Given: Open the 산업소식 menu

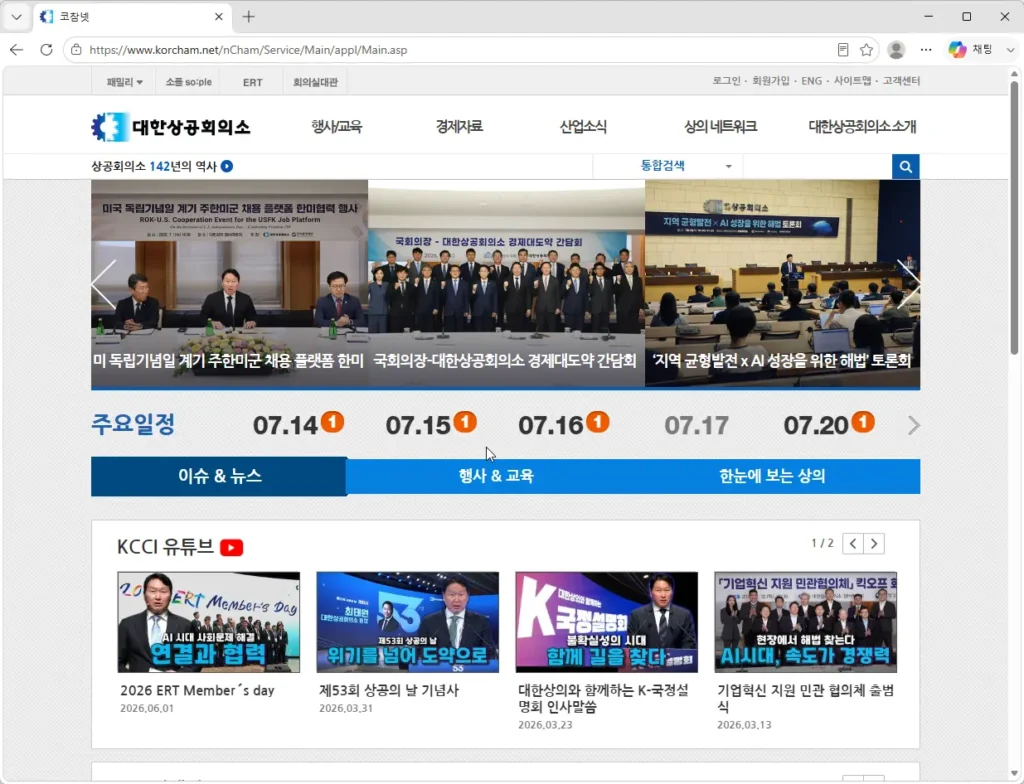Looking at the screenshot, I should point(583,126).
